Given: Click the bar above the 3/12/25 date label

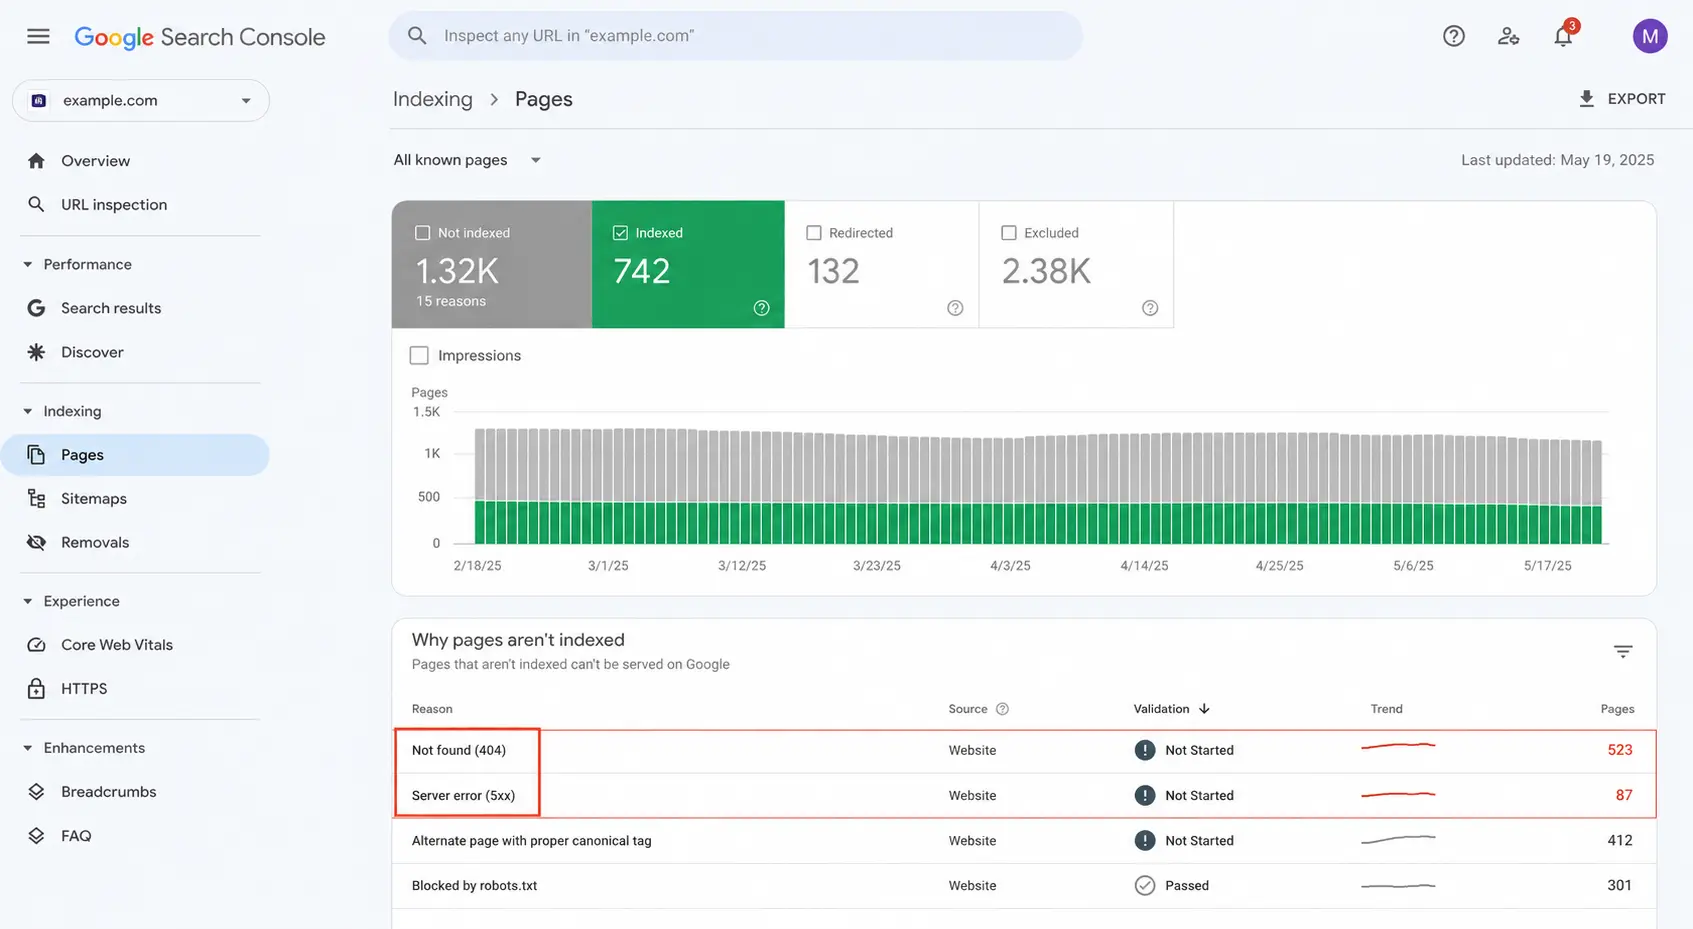Looking at the screenshot, I should pos(742,487).
